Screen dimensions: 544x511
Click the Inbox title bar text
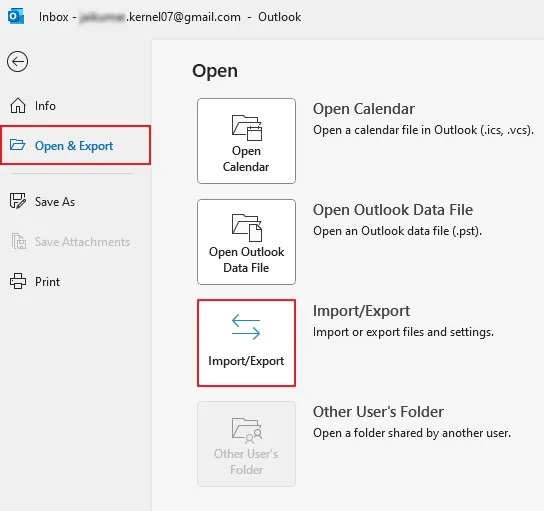(170, 17)
